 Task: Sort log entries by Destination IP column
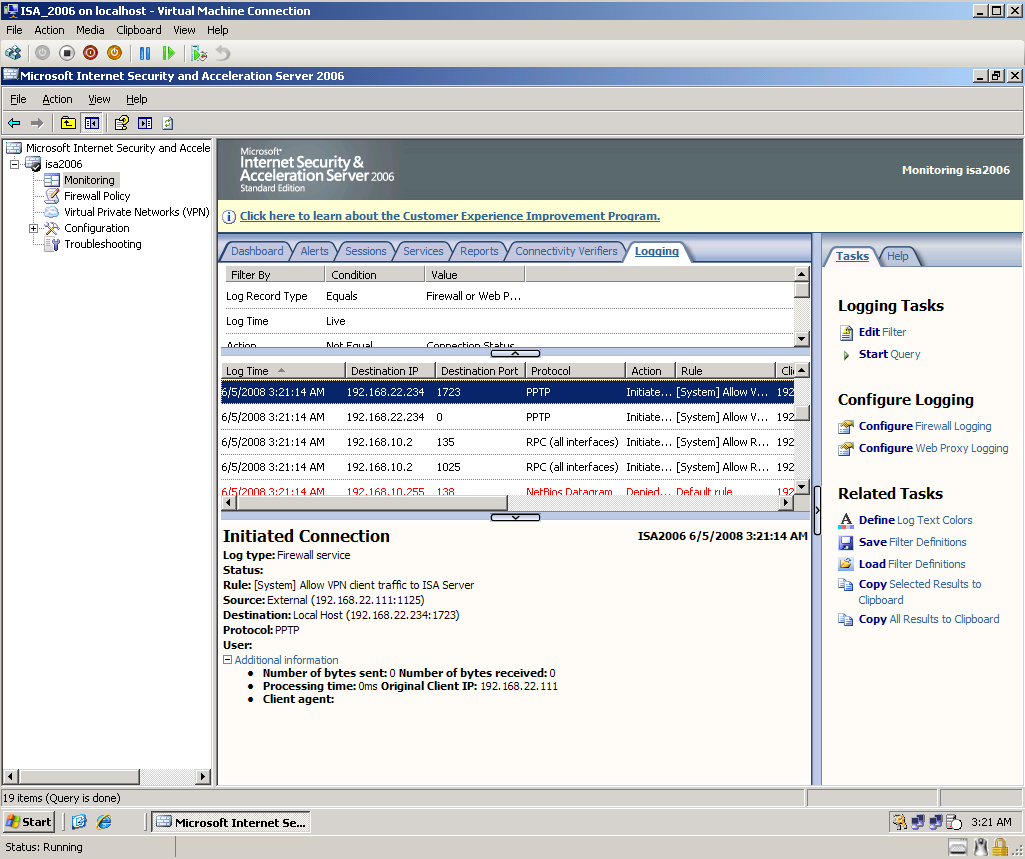click(390, 371)
